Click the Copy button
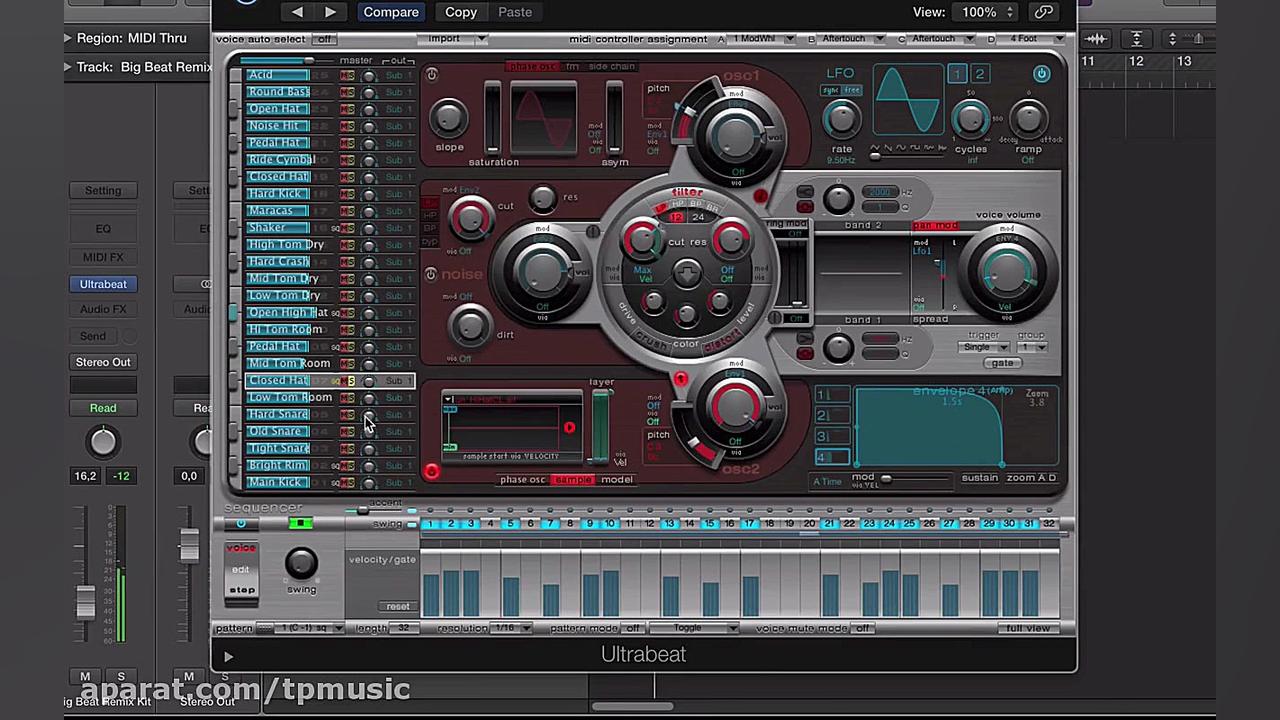 tap(461, 12)
